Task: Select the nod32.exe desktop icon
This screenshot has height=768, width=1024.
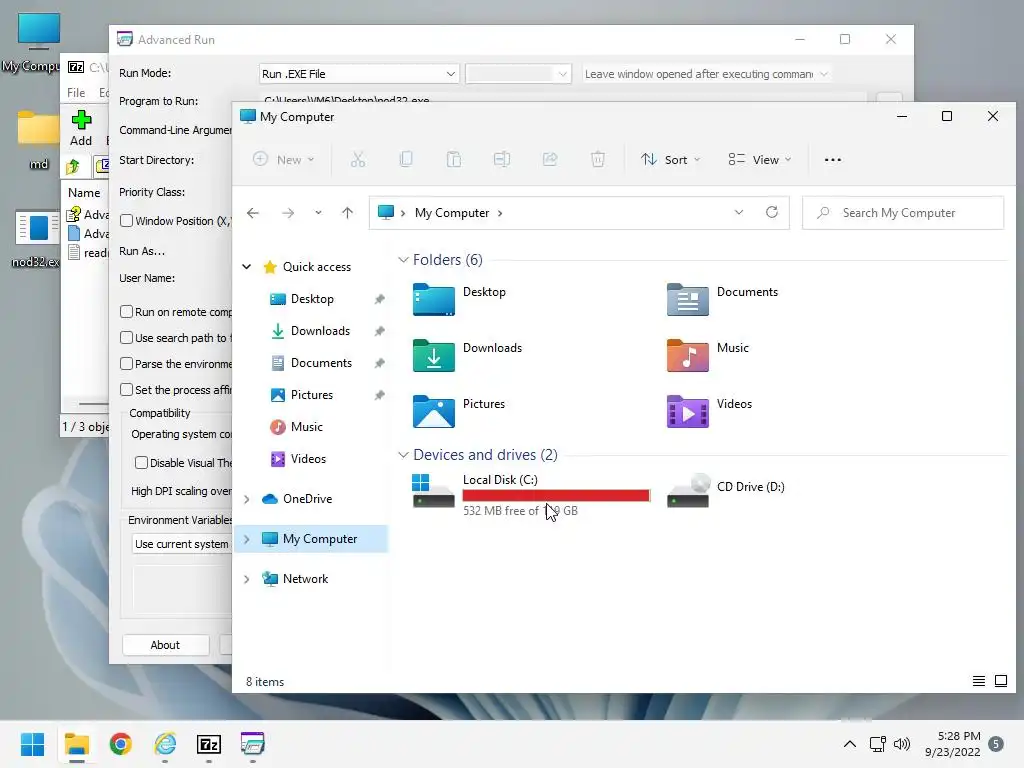Action: click(x=35, y=238)
